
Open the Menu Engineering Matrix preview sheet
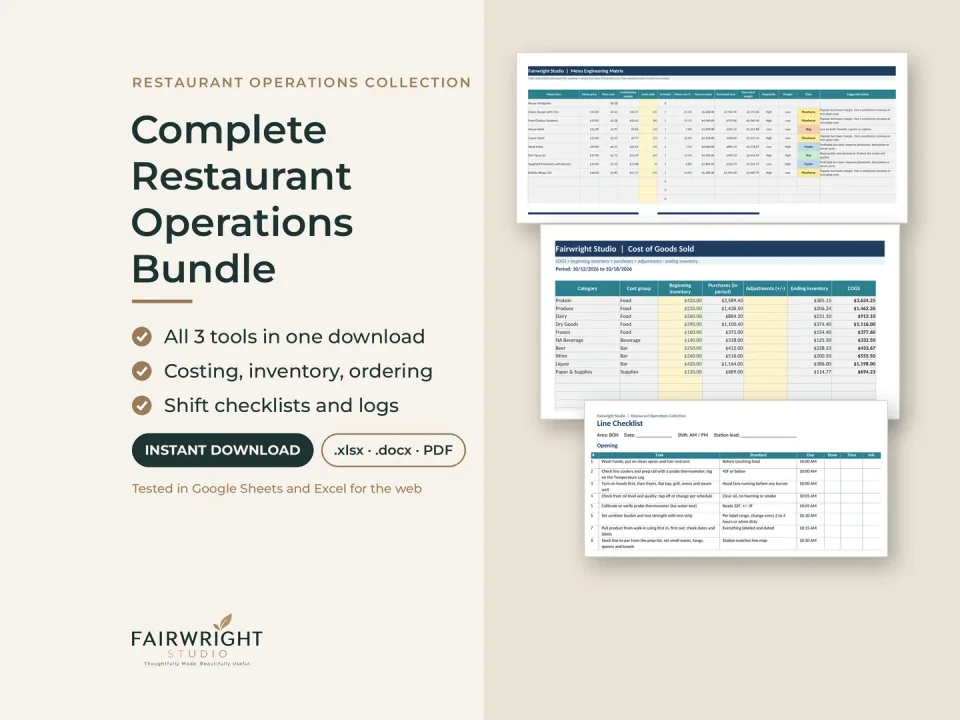pos(711,138)
